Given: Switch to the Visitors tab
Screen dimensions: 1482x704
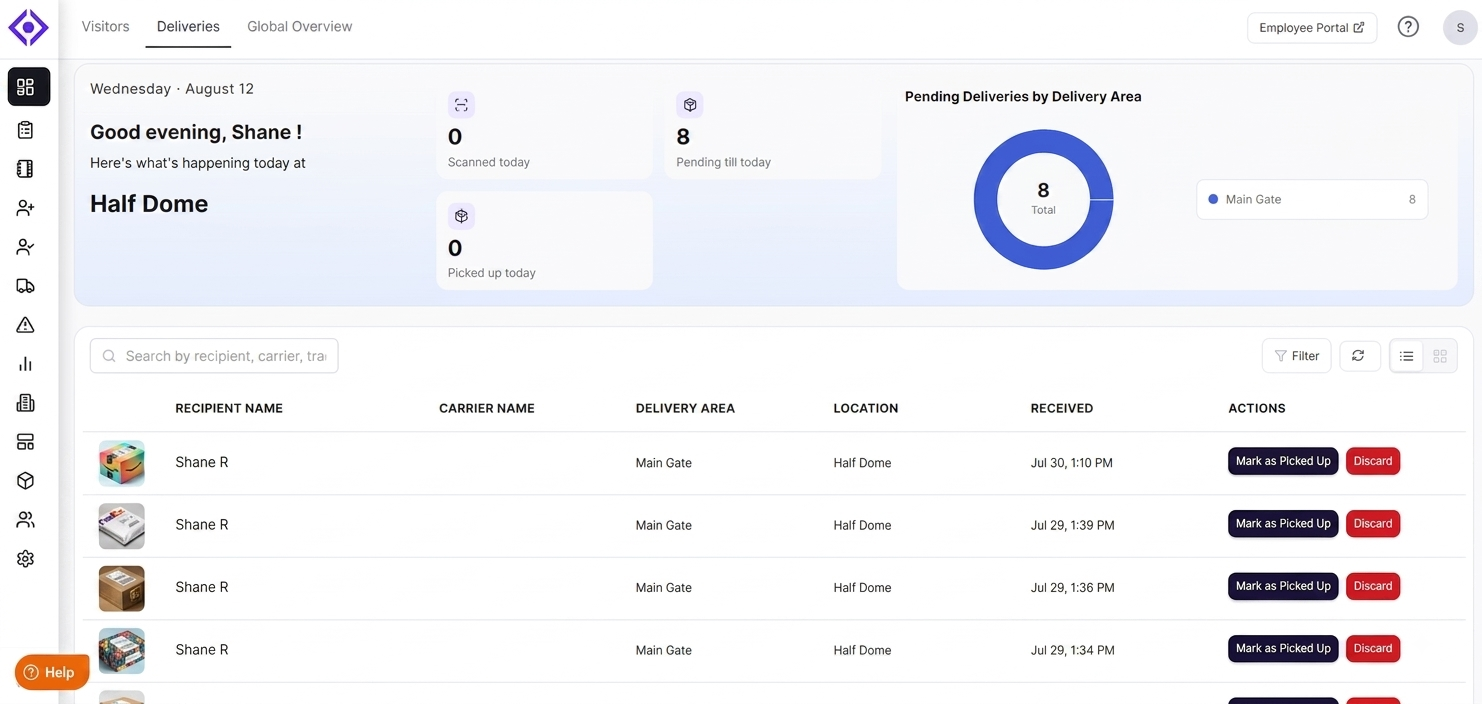Looking at the screenshot, I should 105,26.
